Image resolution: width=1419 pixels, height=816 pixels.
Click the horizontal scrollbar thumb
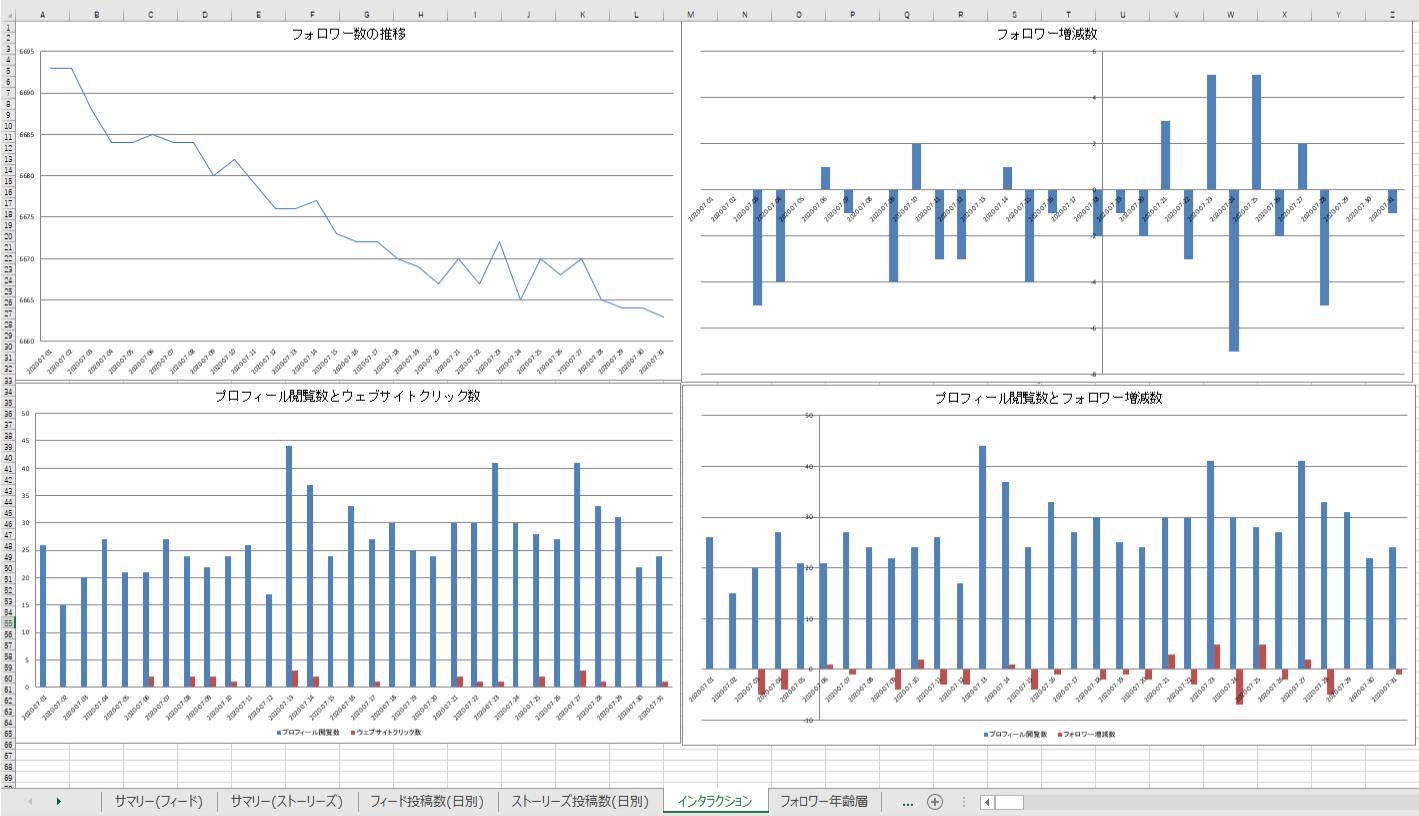1009,802
